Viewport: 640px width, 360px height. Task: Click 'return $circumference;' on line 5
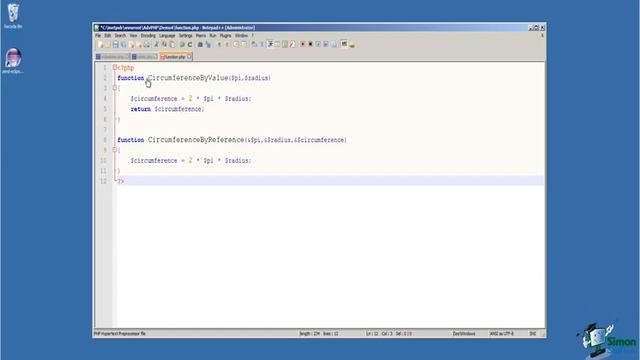[x=167, y=109]
